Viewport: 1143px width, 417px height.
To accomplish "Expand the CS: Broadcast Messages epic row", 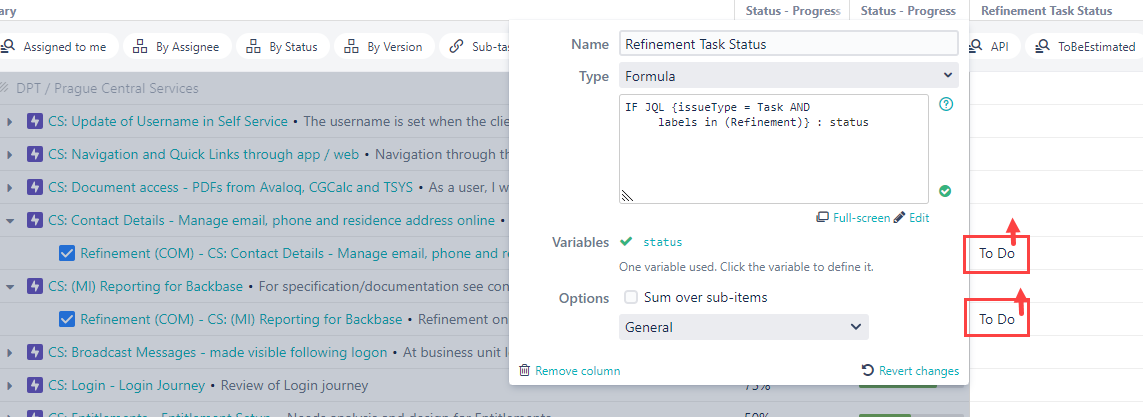I will coord(10,353).
